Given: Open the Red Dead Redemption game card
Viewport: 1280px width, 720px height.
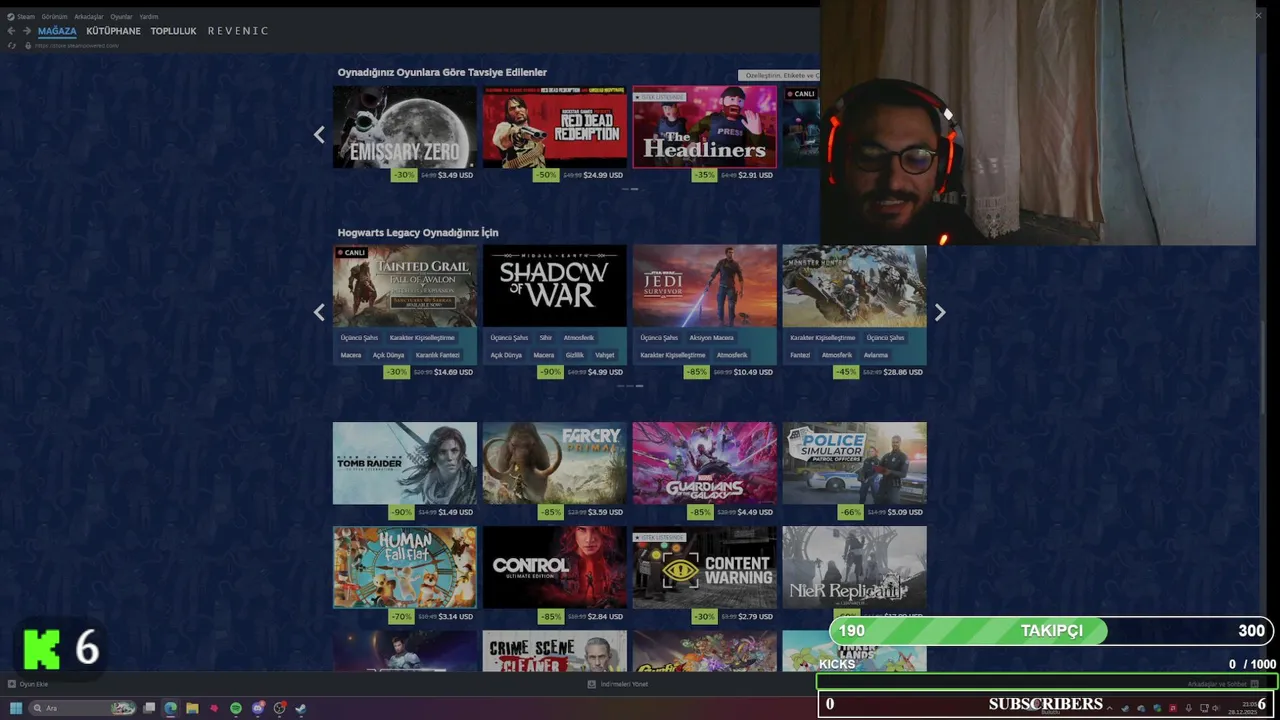Looking at the screenshot, I should coord(554,127).
